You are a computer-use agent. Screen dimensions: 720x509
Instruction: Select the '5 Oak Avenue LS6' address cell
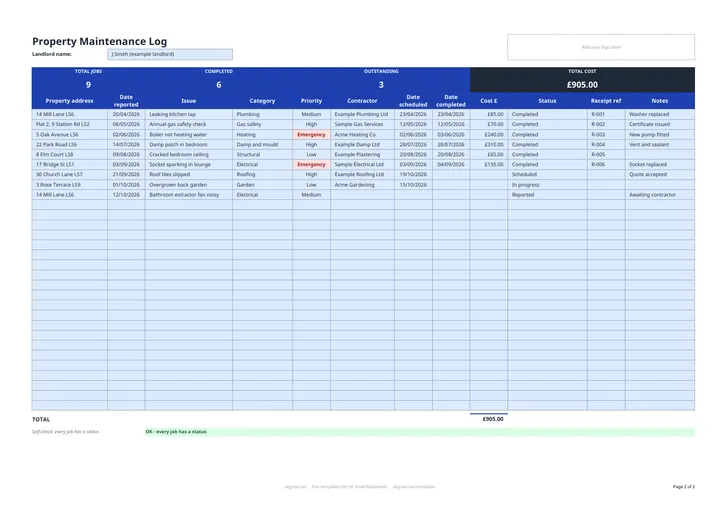tap(70, 135)
